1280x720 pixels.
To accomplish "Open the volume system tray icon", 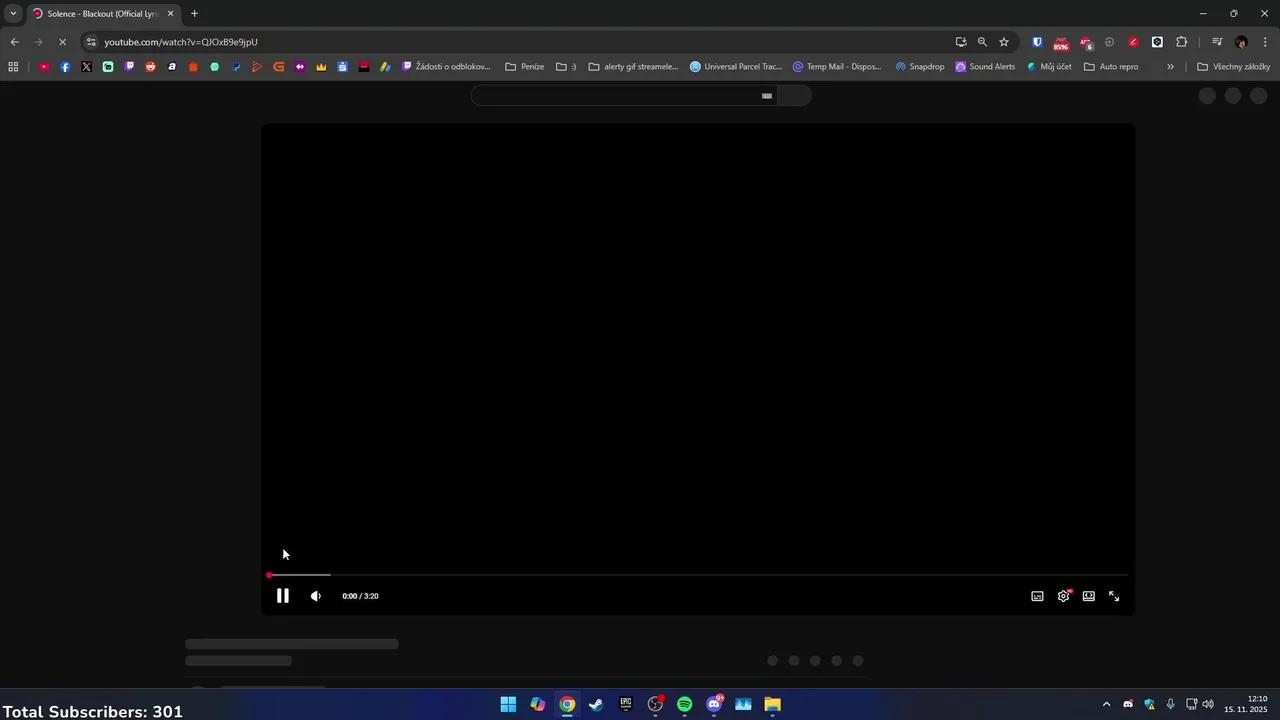I will (1208, 704).
